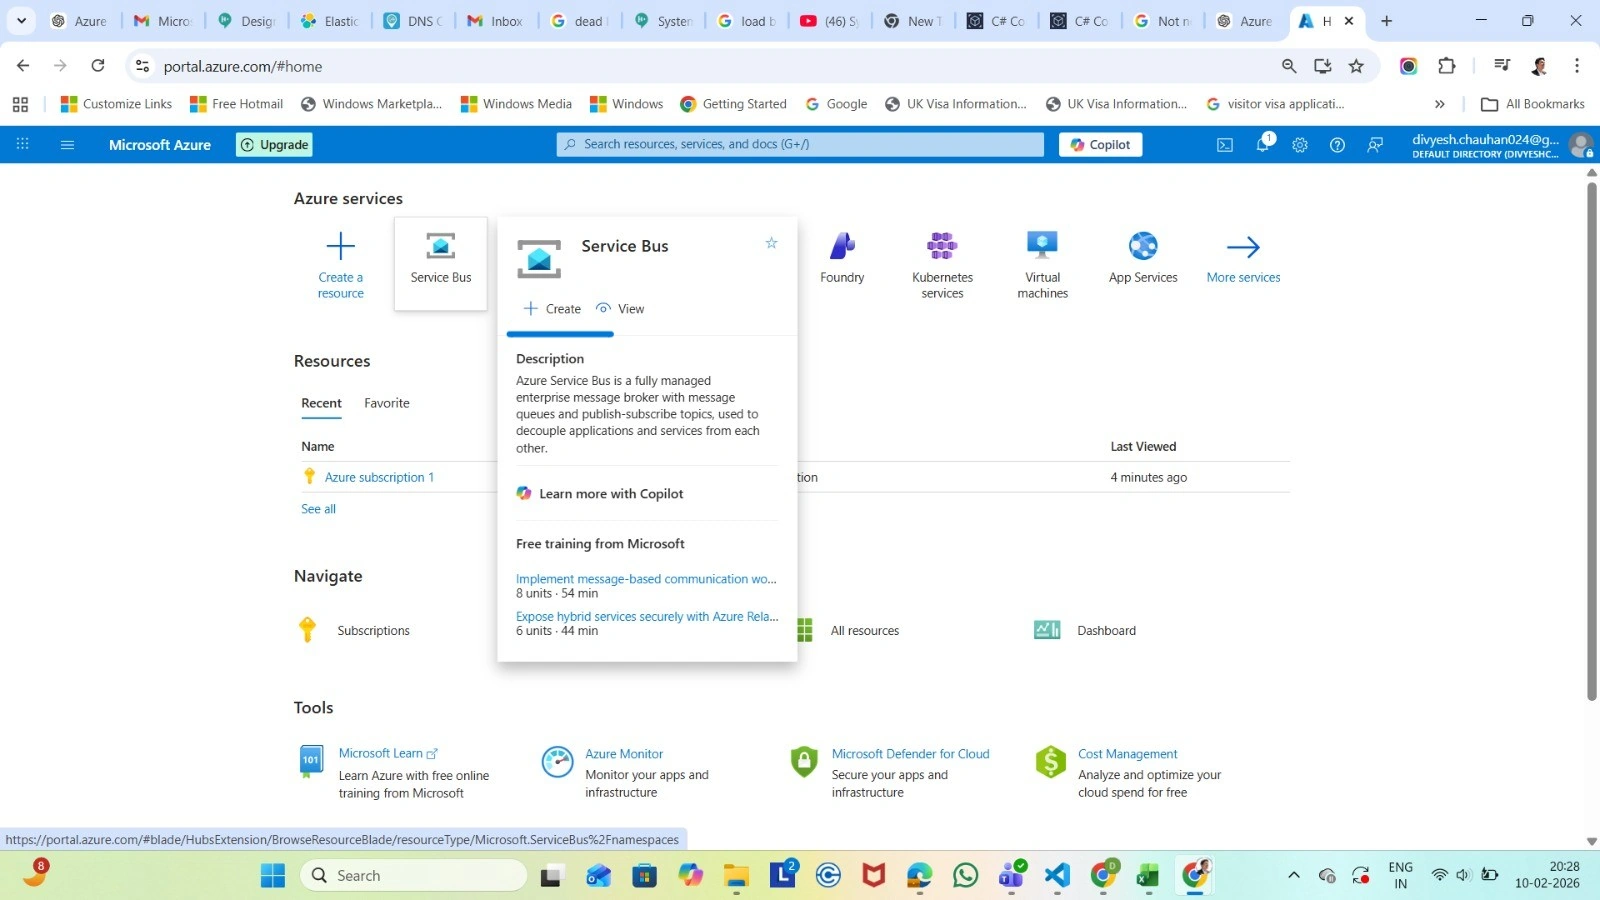
Task: Click the scrollbar up arrow
Action: [1592, 172]
